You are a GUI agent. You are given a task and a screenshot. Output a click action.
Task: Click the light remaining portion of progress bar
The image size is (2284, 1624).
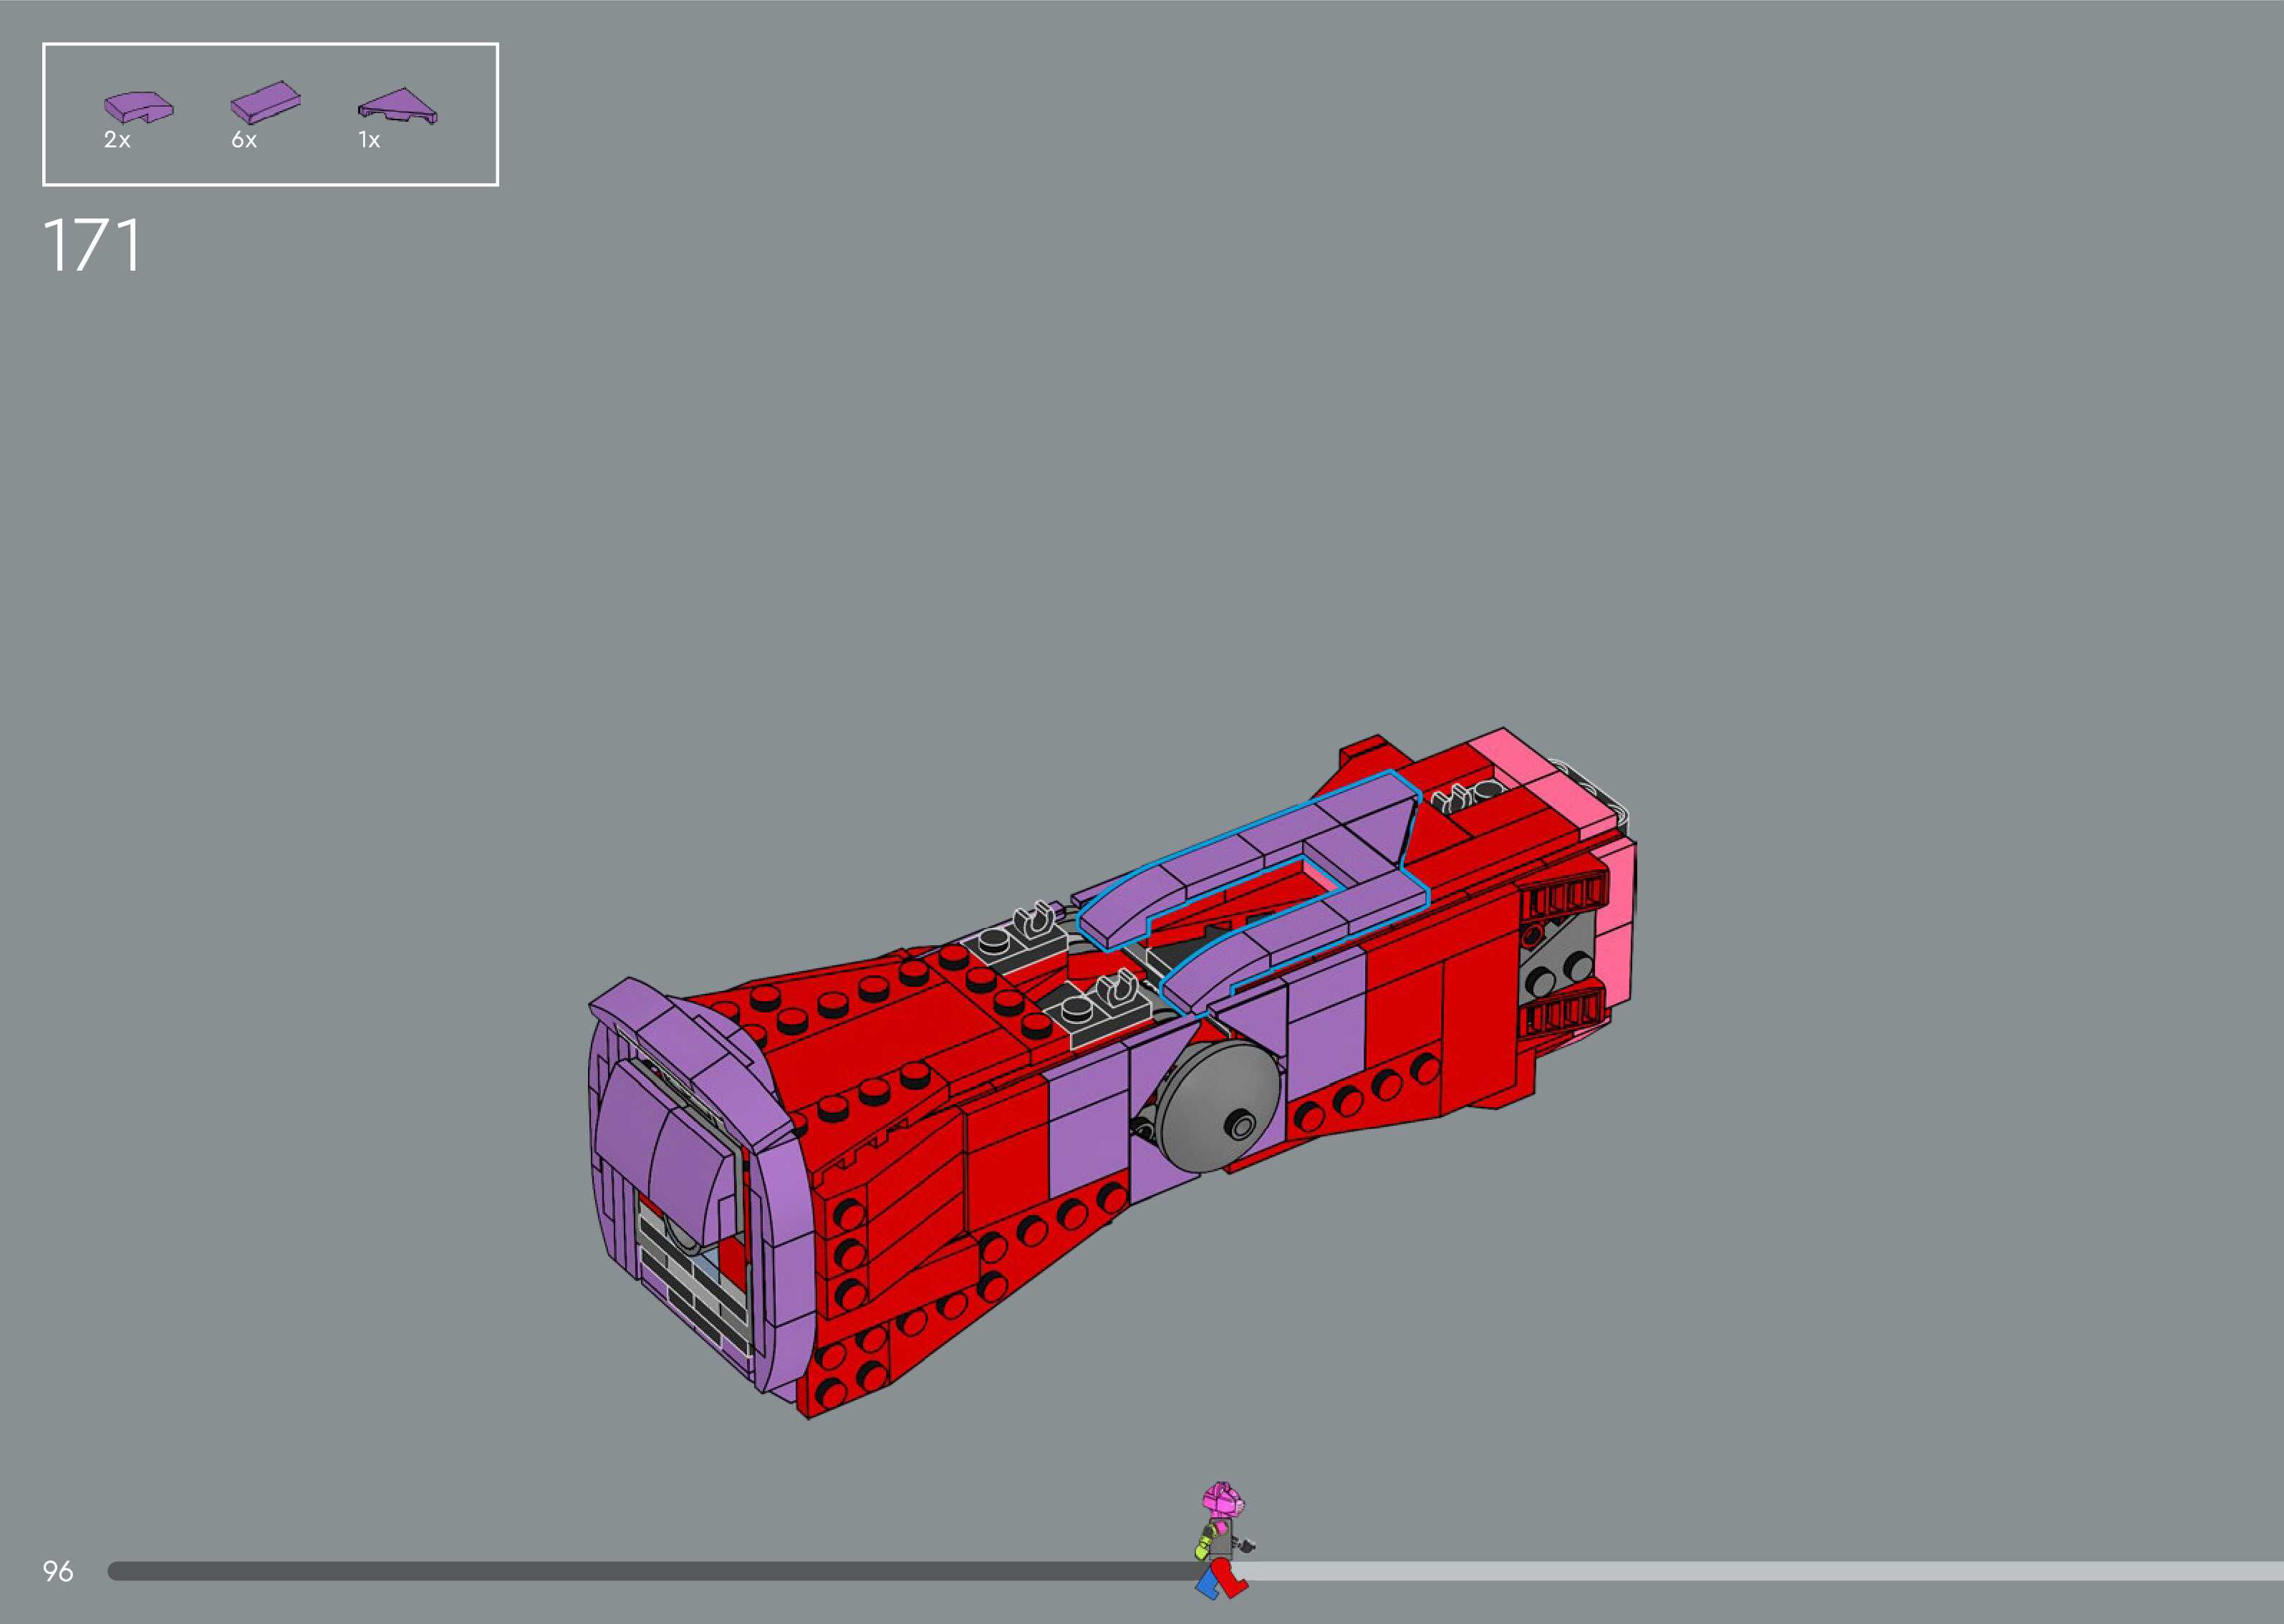point(1760,1571)
